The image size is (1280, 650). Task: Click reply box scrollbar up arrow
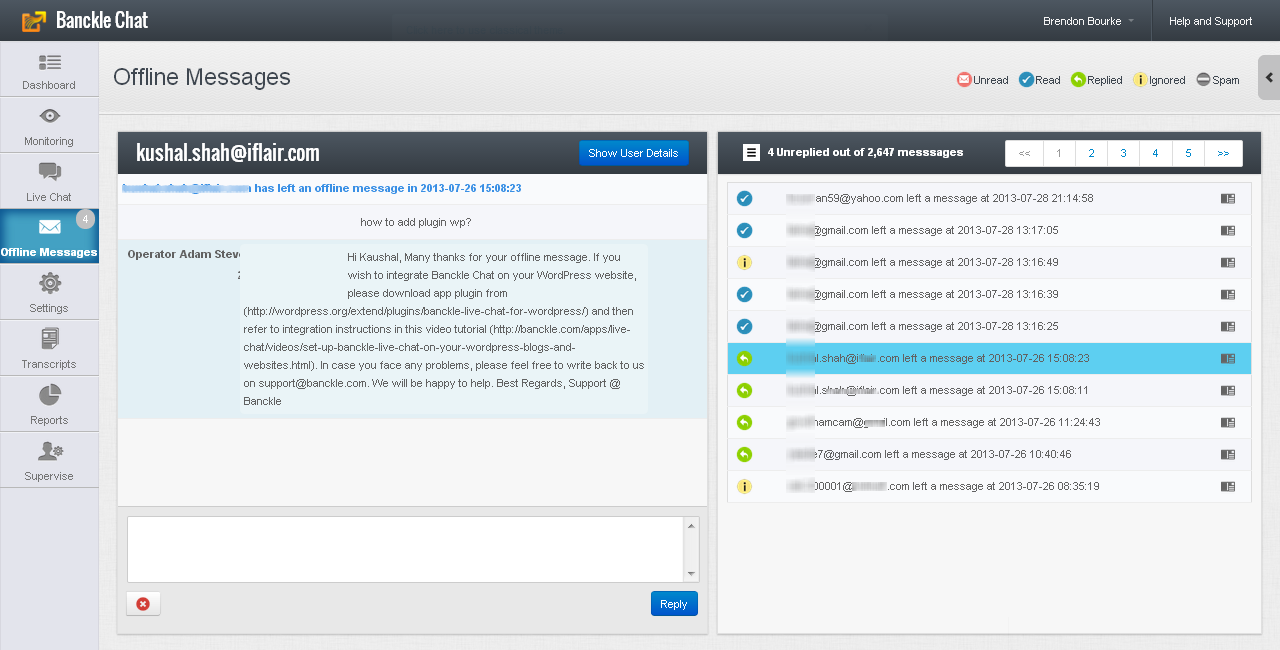(691, 525)
